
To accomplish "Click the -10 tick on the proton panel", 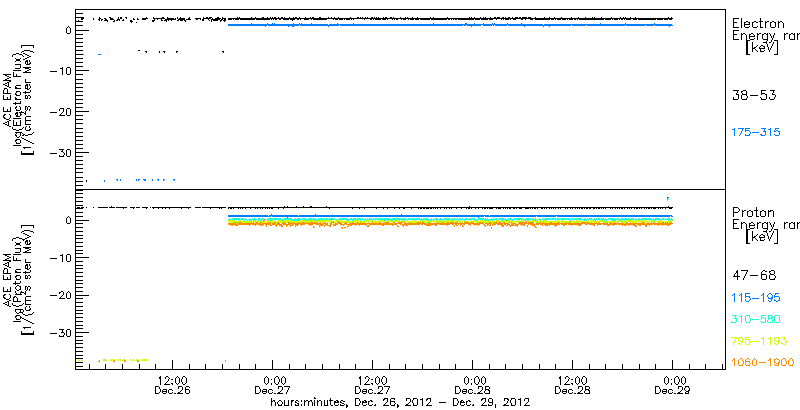I will [62, 258].
